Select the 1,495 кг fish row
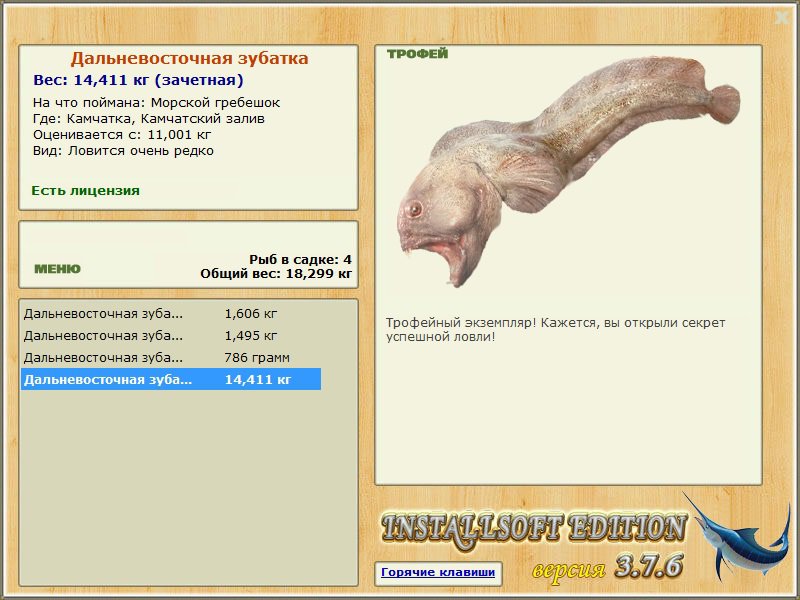Image resolution: width=800 pixels, height=600 pixels. point(171,335)
